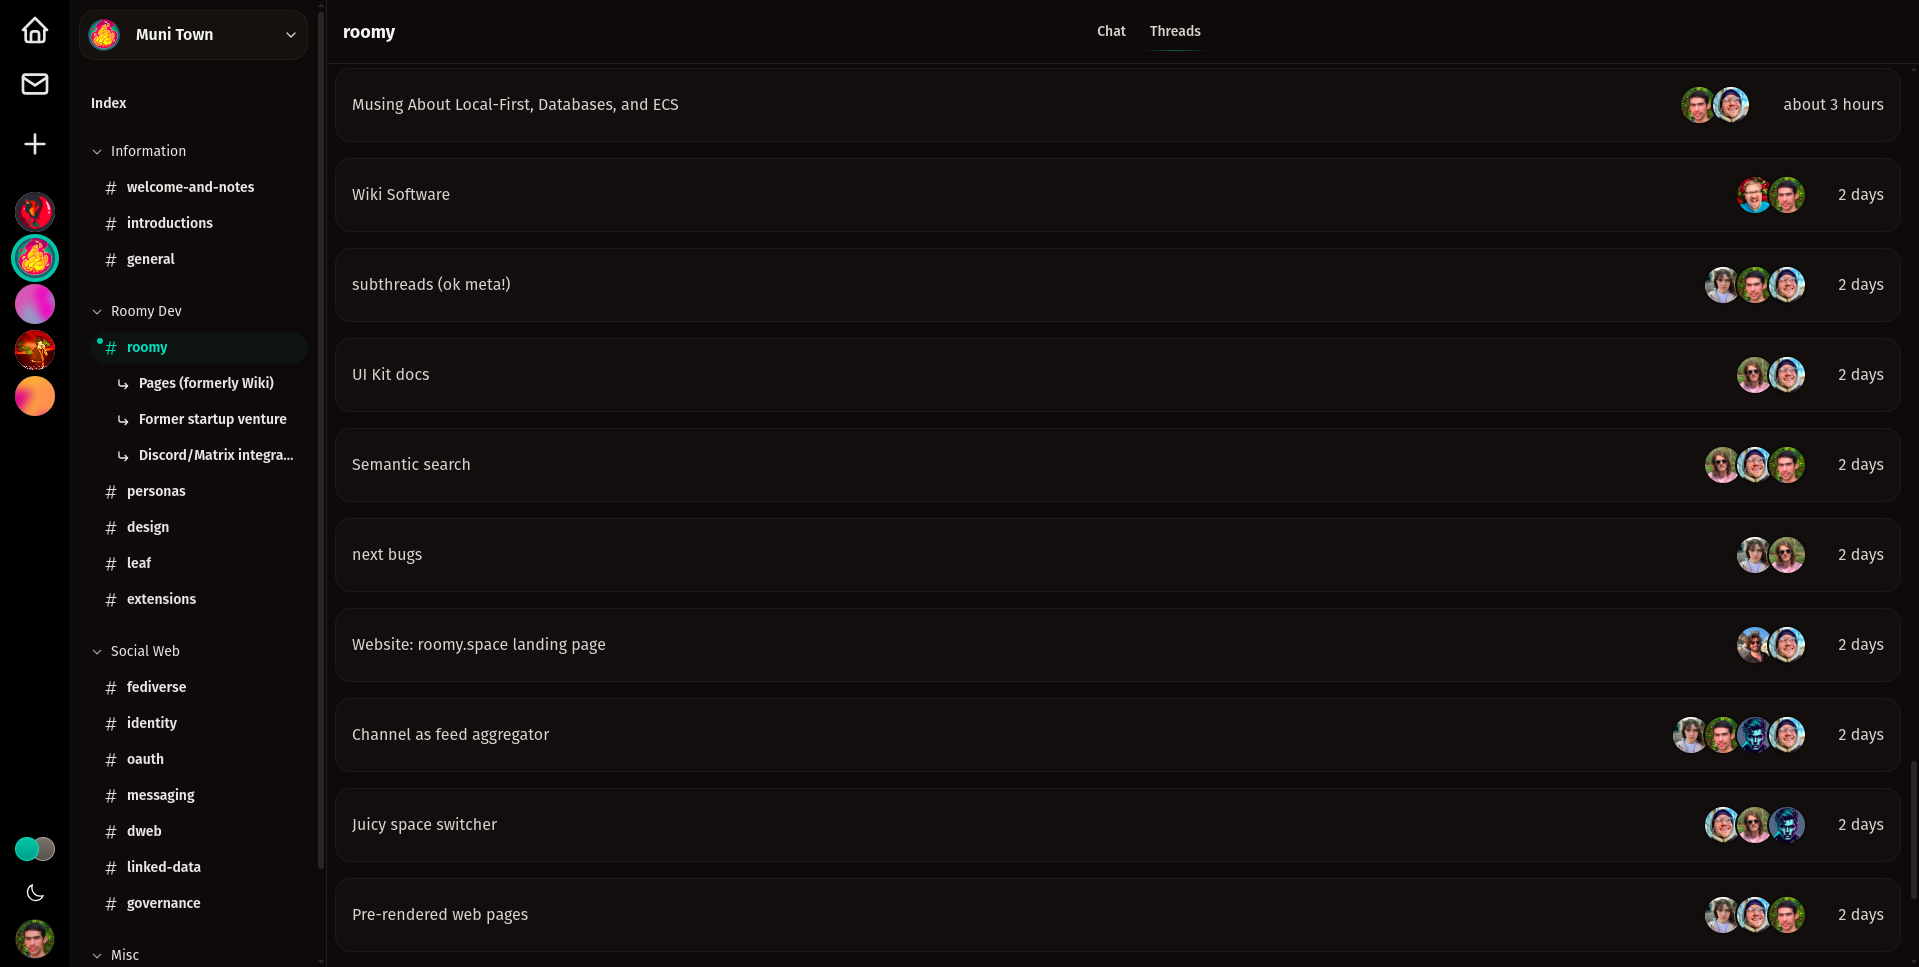Collapse the Information category
The height and width of the screenshot is (967, 1919).
pos(98,152)
